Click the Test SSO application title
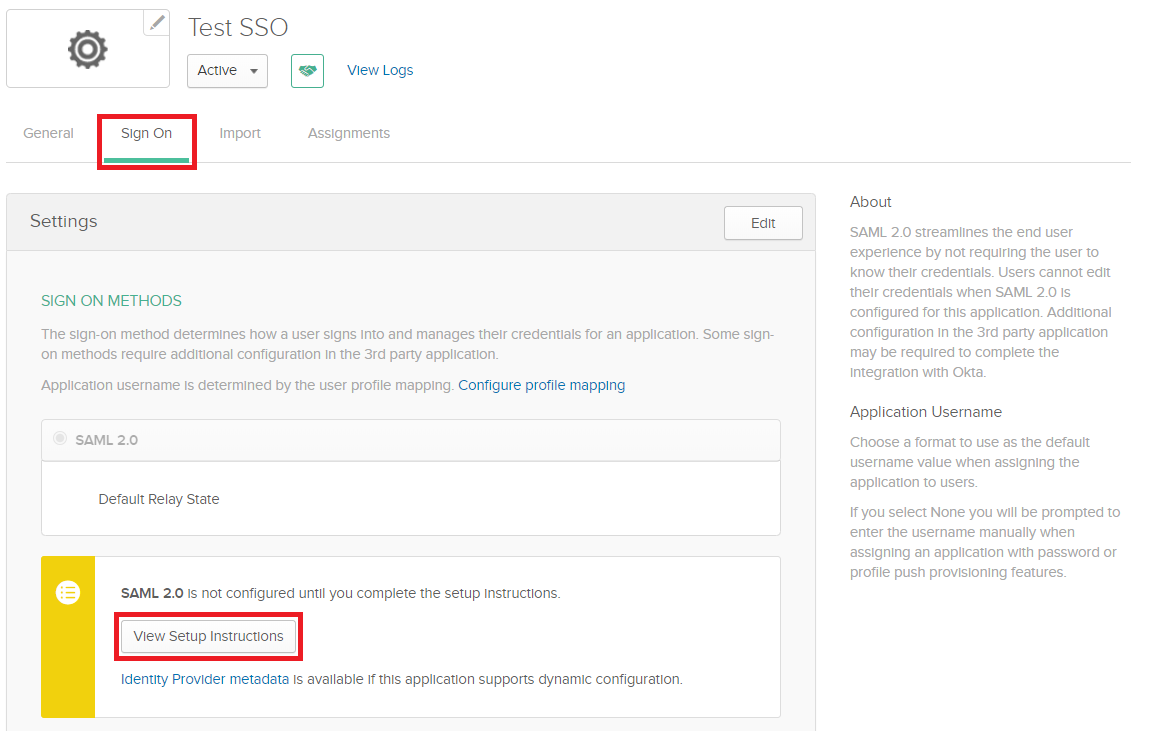Image resolution: width=1149 pixels, height=731 pixels. click(238, 28)
